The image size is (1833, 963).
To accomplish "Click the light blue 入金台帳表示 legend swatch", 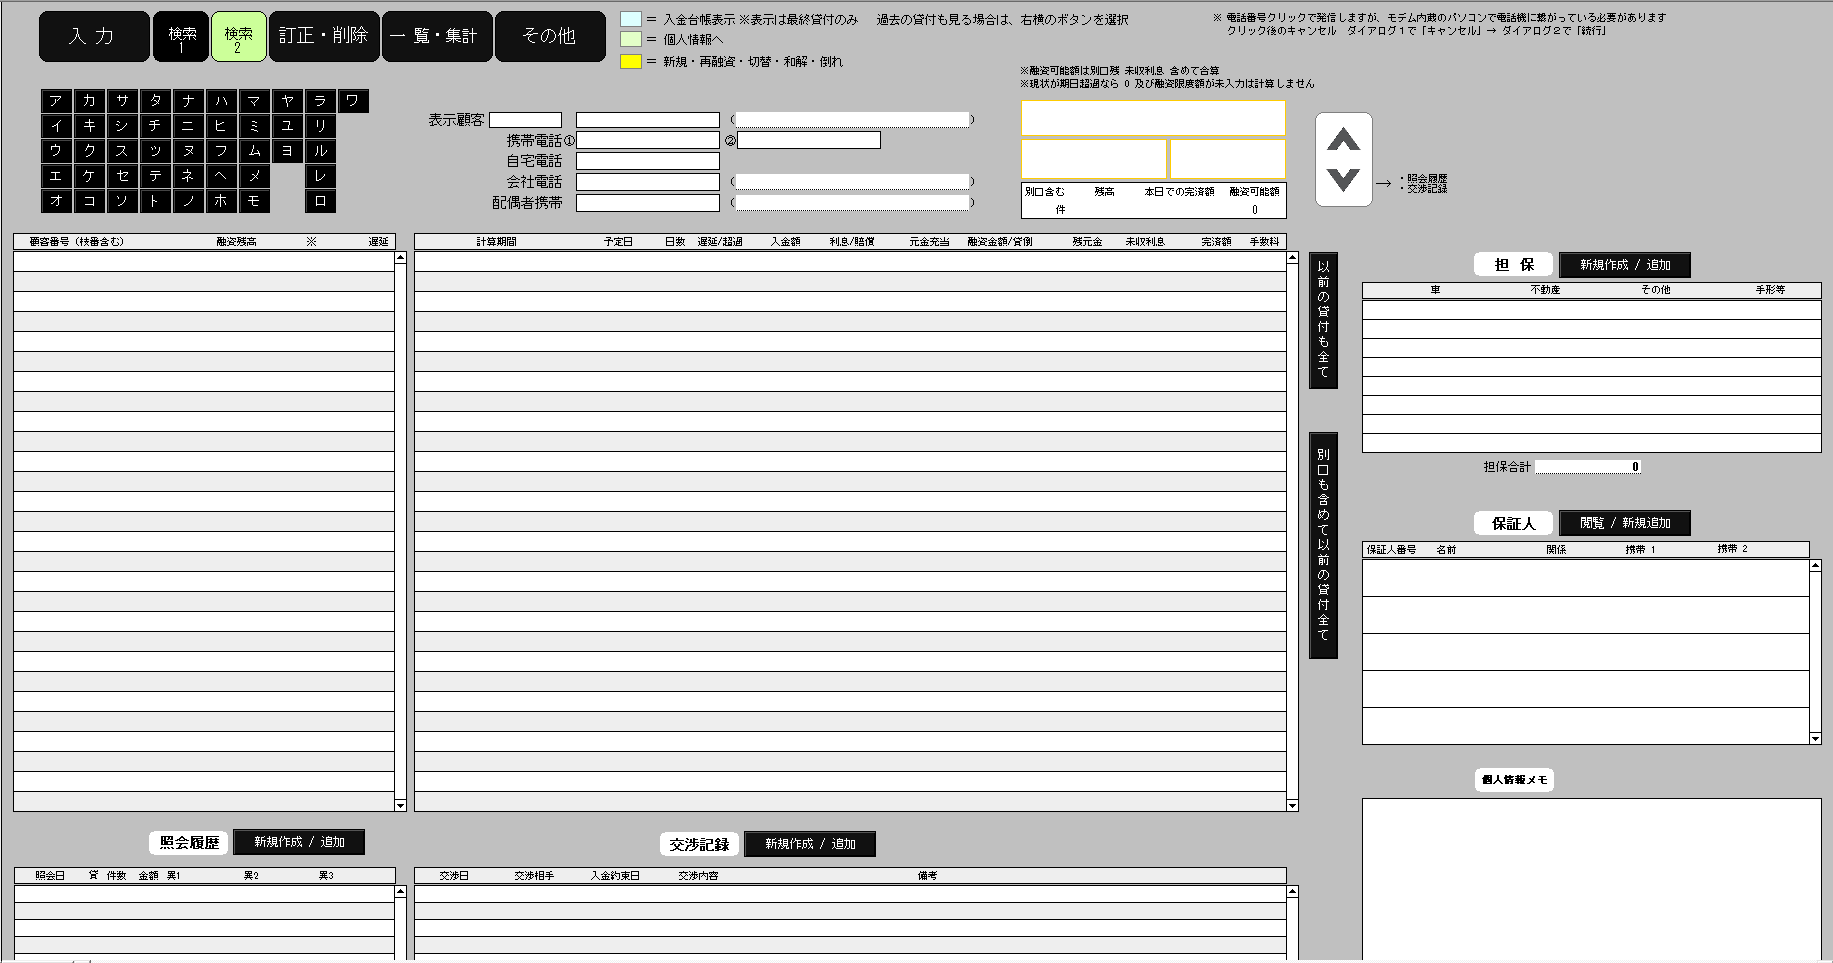I will coord(631,19).
